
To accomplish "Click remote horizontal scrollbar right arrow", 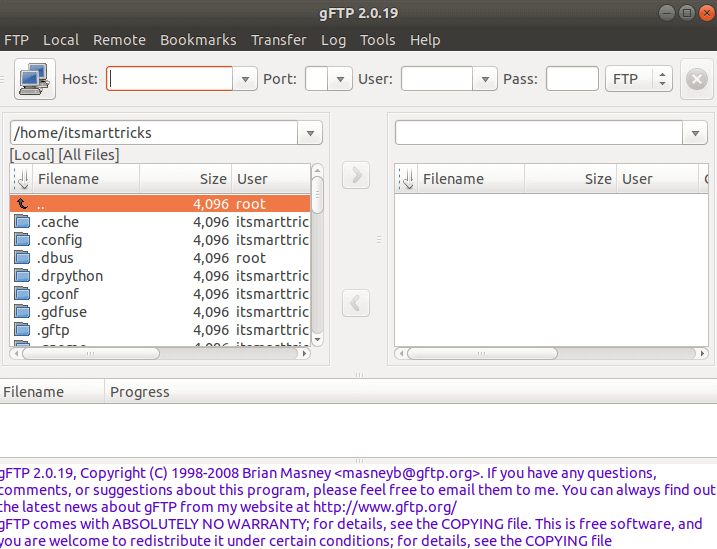I will pyautogui.click(x=702, y=353).
